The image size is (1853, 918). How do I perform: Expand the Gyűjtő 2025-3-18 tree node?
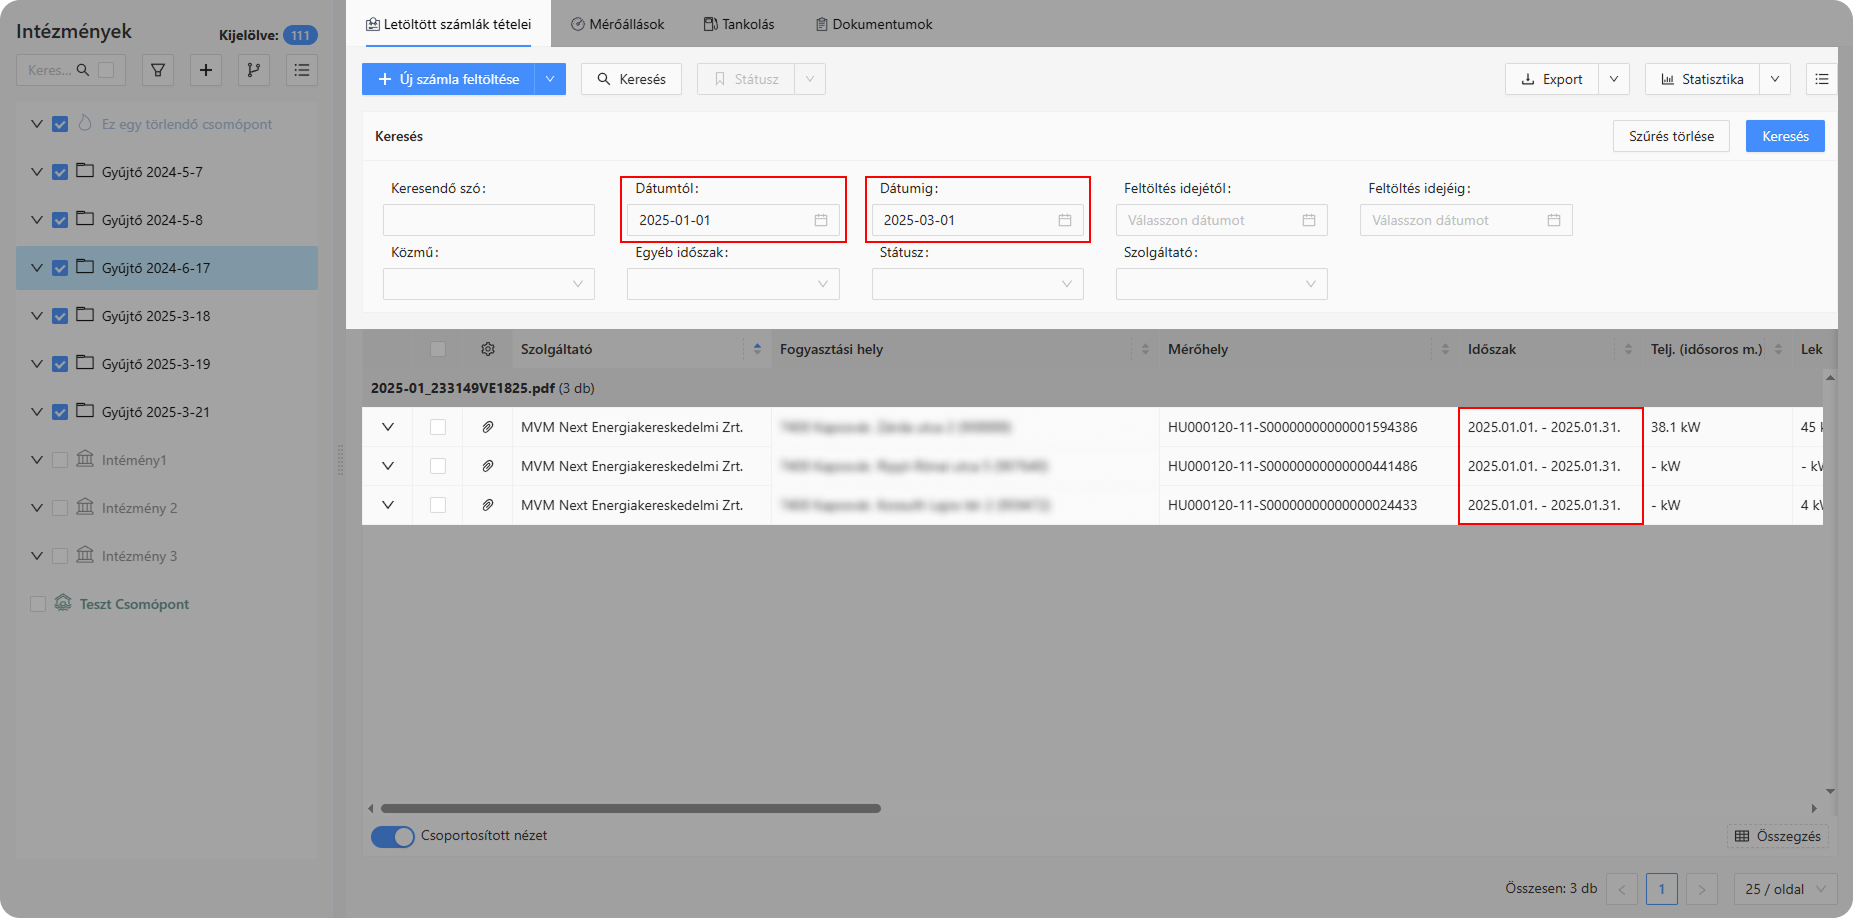(x=37, y=316)
